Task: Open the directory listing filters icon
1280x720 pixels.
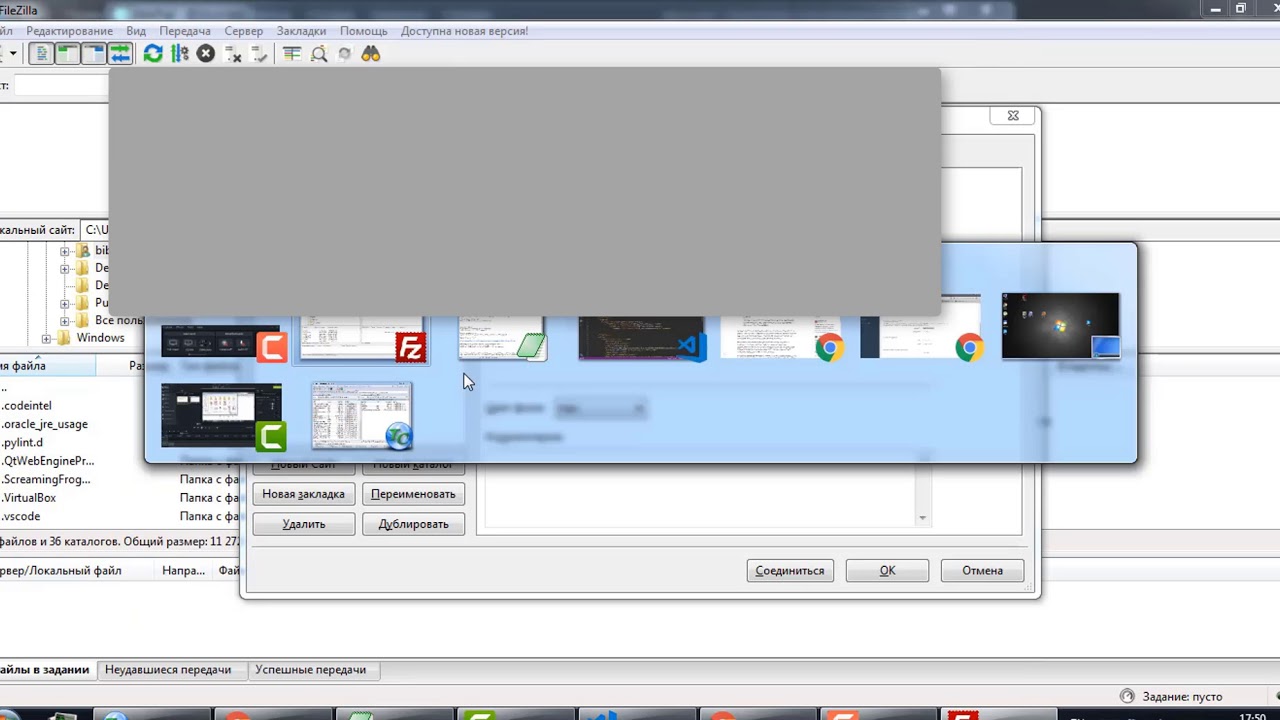Action: coord(292,54)
